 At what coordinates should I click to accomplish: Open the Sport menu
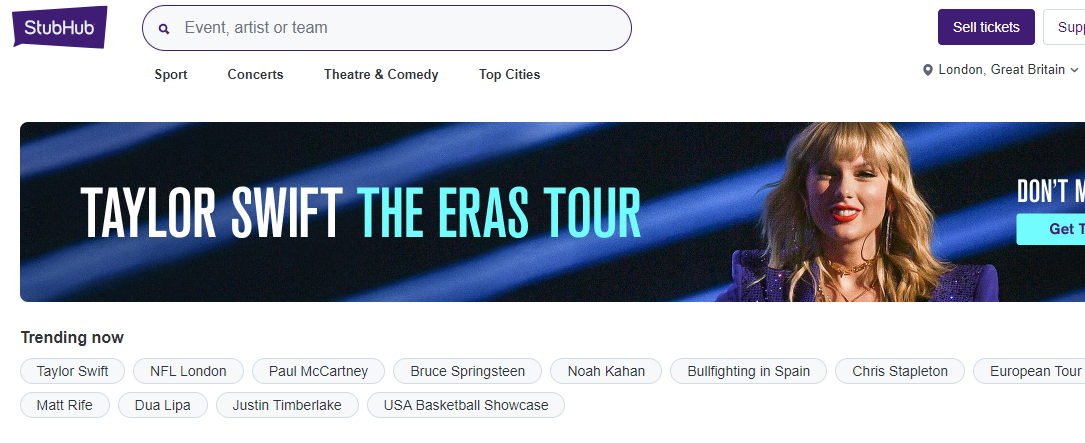pyautogui.click(x=171, y=74)
